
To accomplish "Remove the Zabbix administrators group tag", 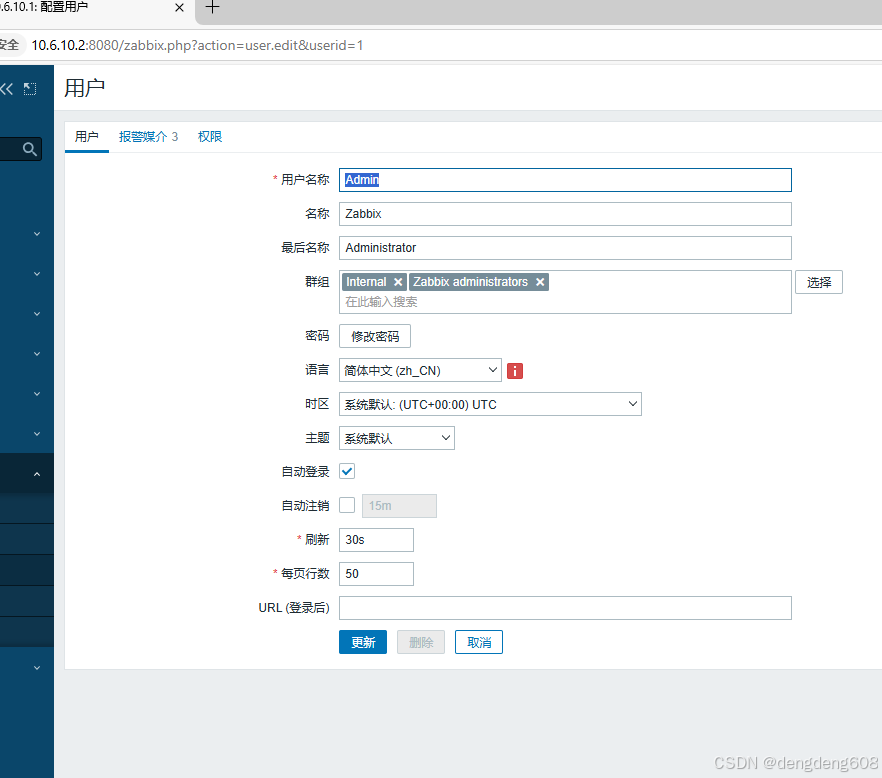I will pyautogui.click(x=540, y=282).
